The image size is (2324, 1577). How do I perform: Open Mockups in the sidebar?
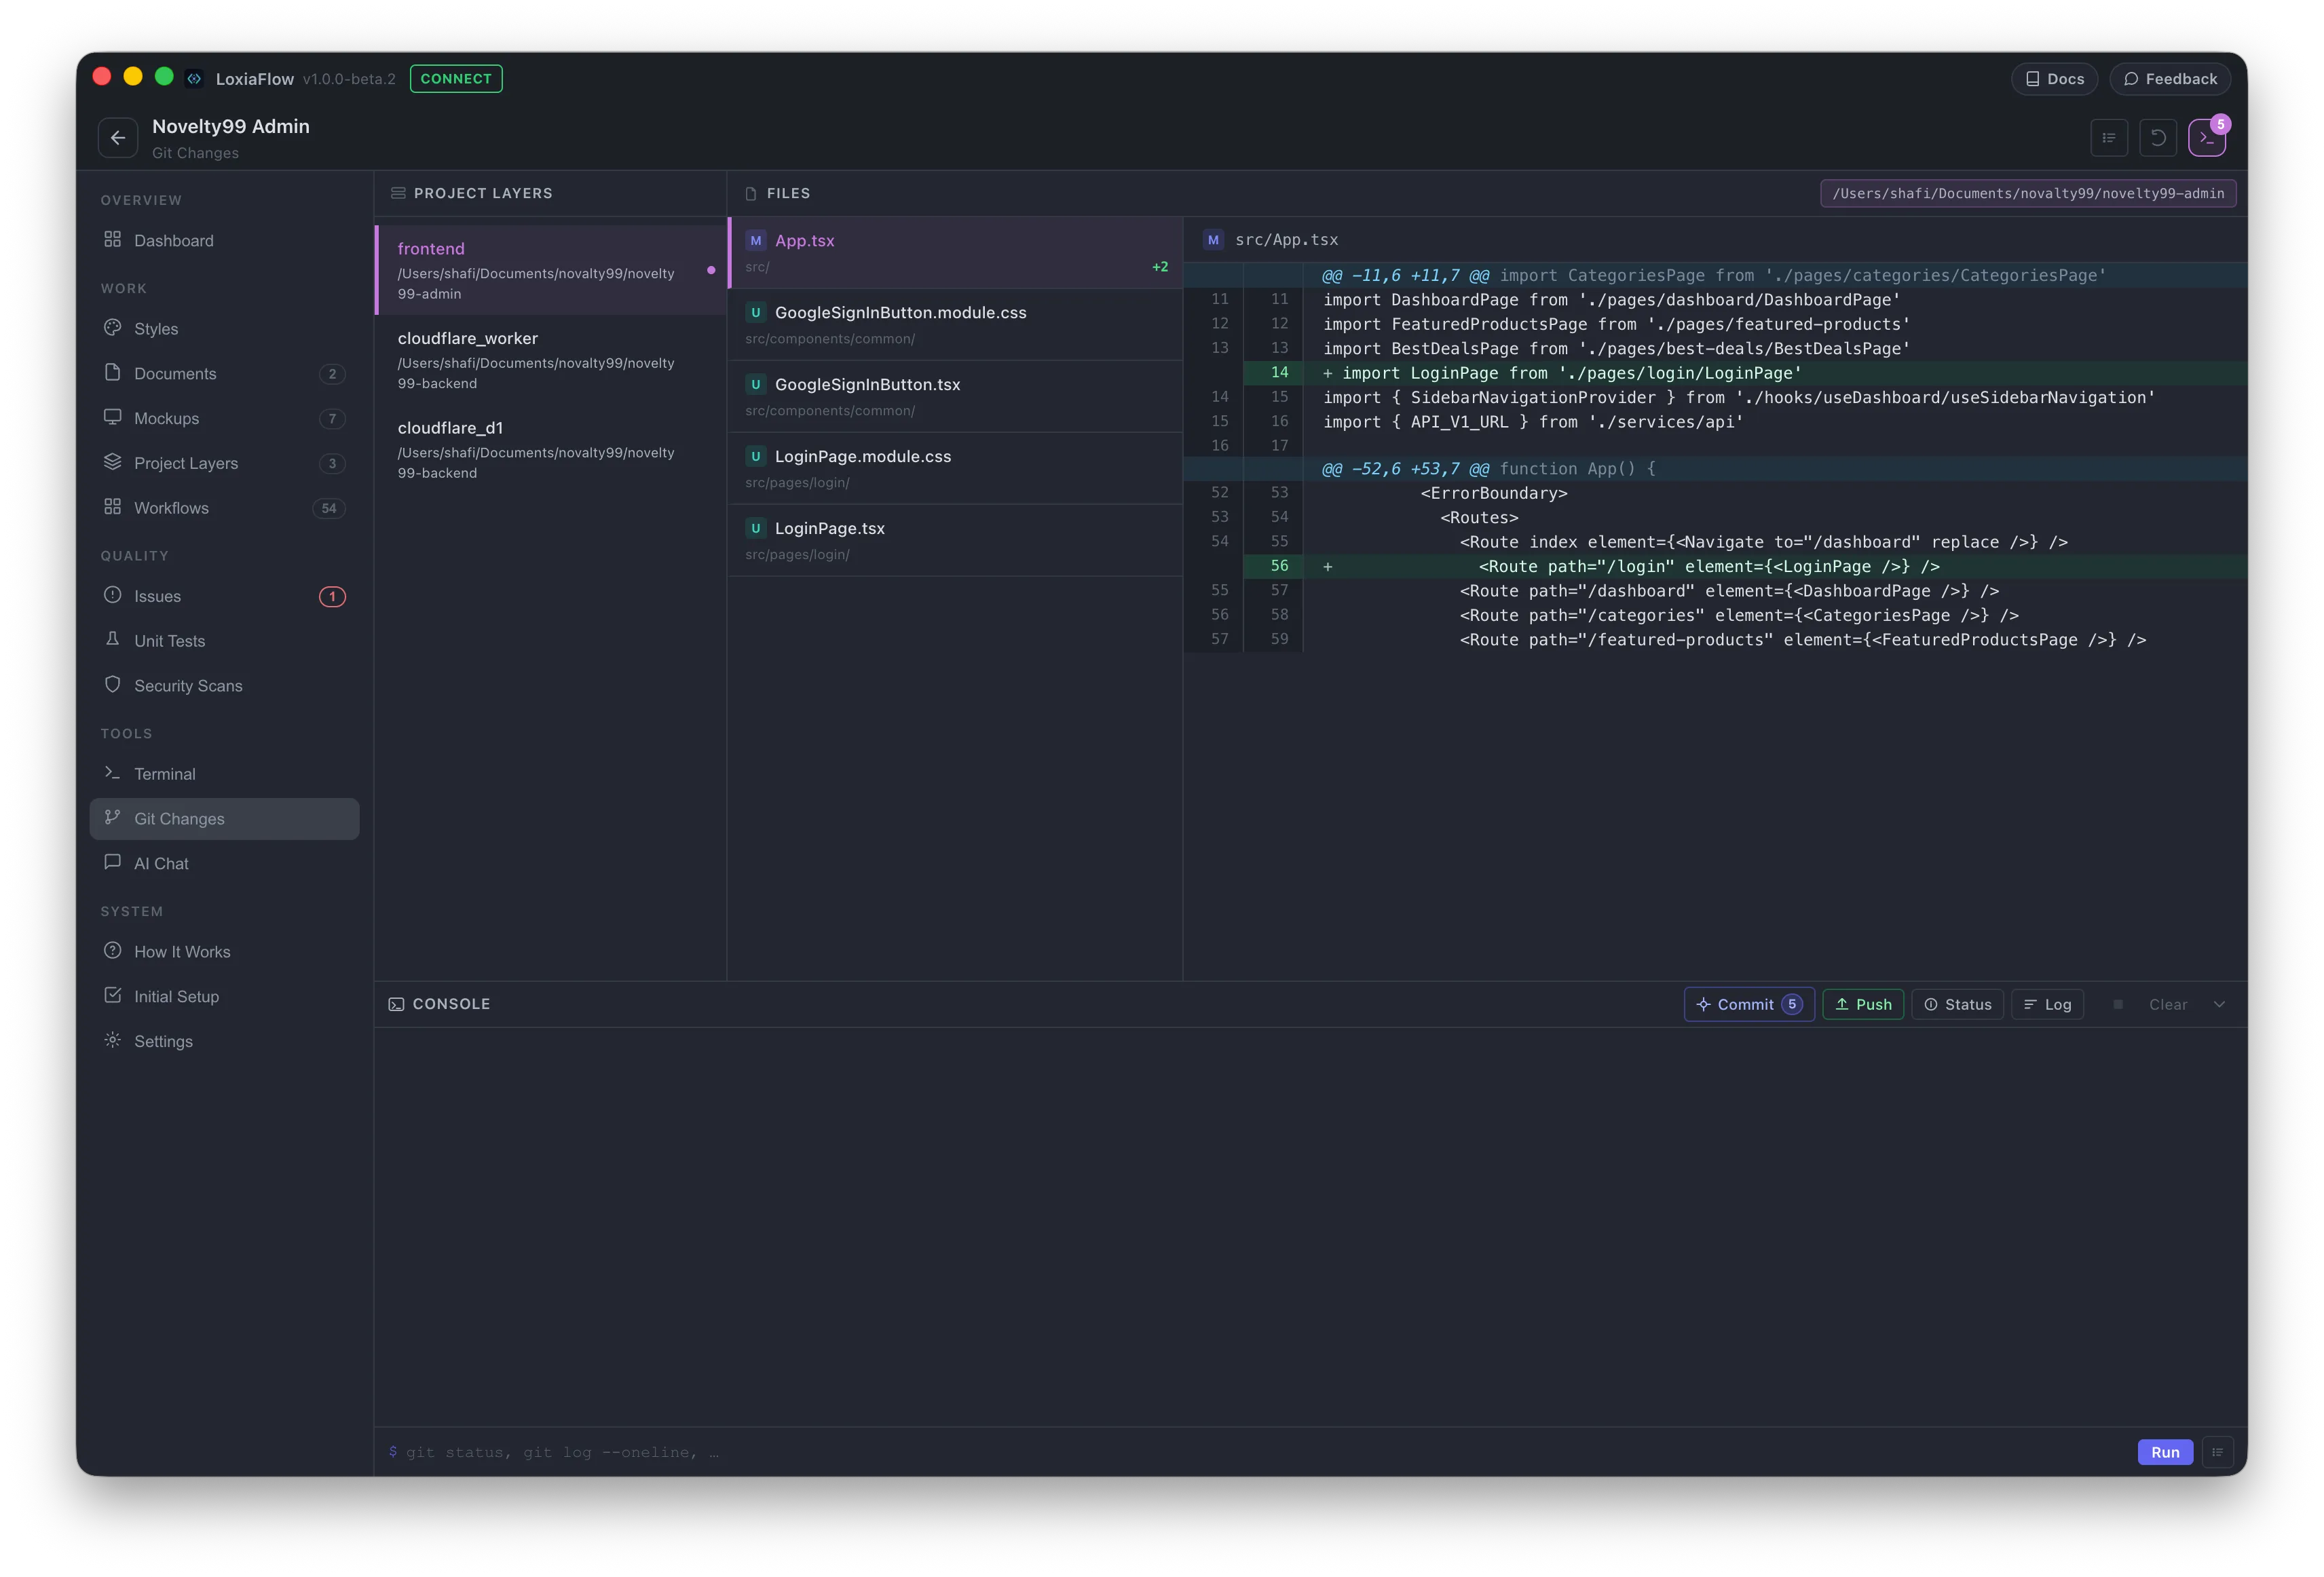[x=224, y=418]
